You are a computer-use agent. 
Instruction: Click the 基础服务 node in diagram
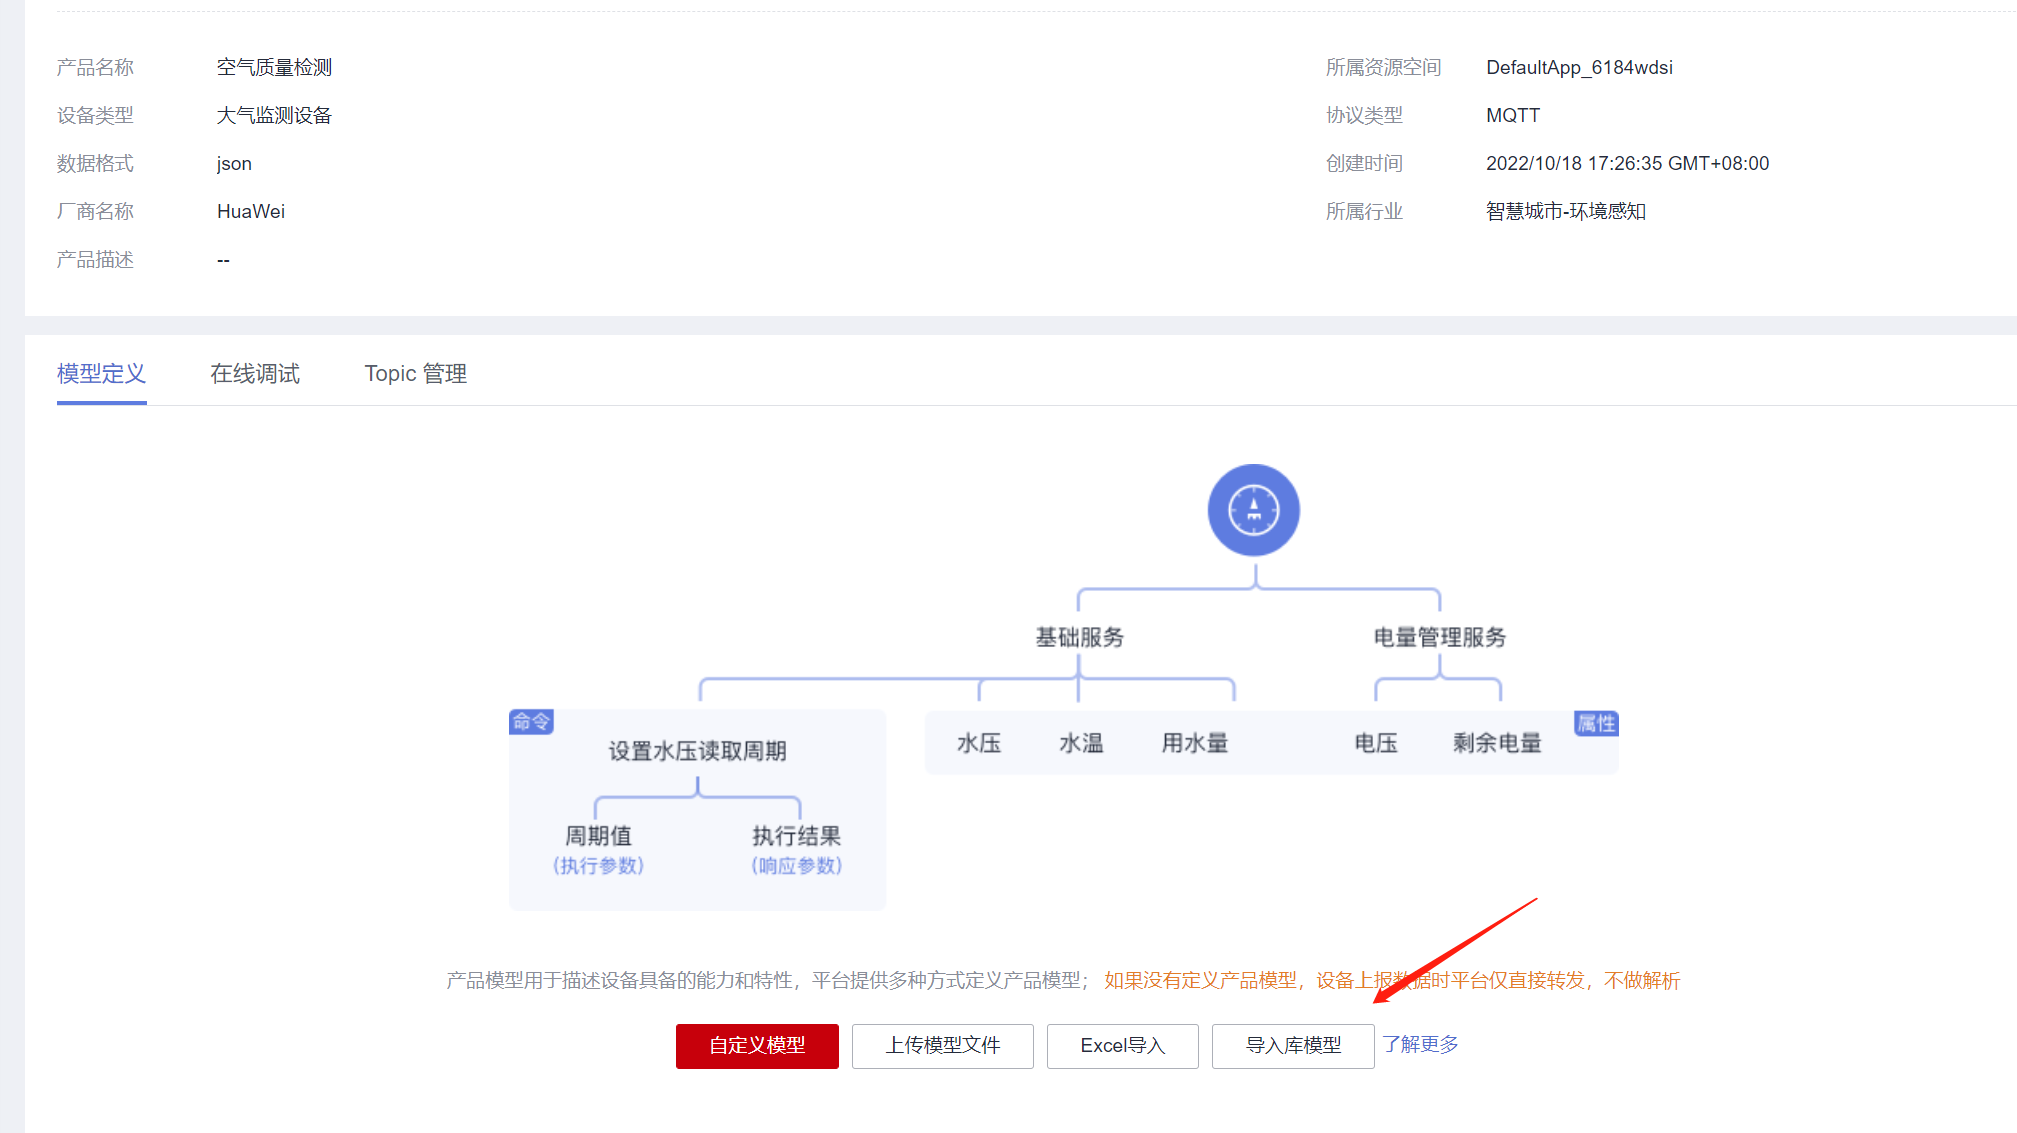point(1079,637)
